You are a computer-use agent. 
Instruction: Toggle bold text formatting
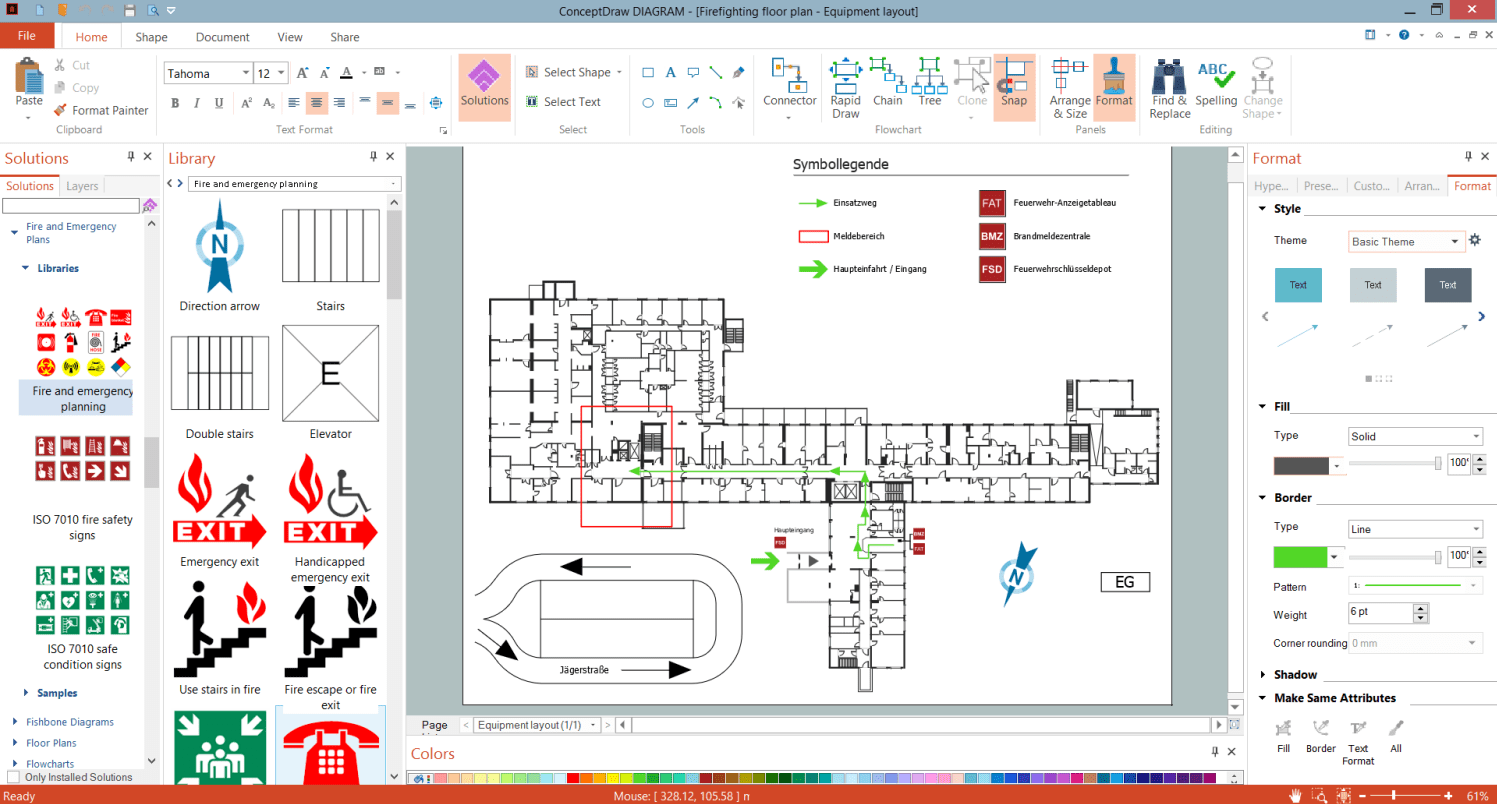[x=174, y=103]
